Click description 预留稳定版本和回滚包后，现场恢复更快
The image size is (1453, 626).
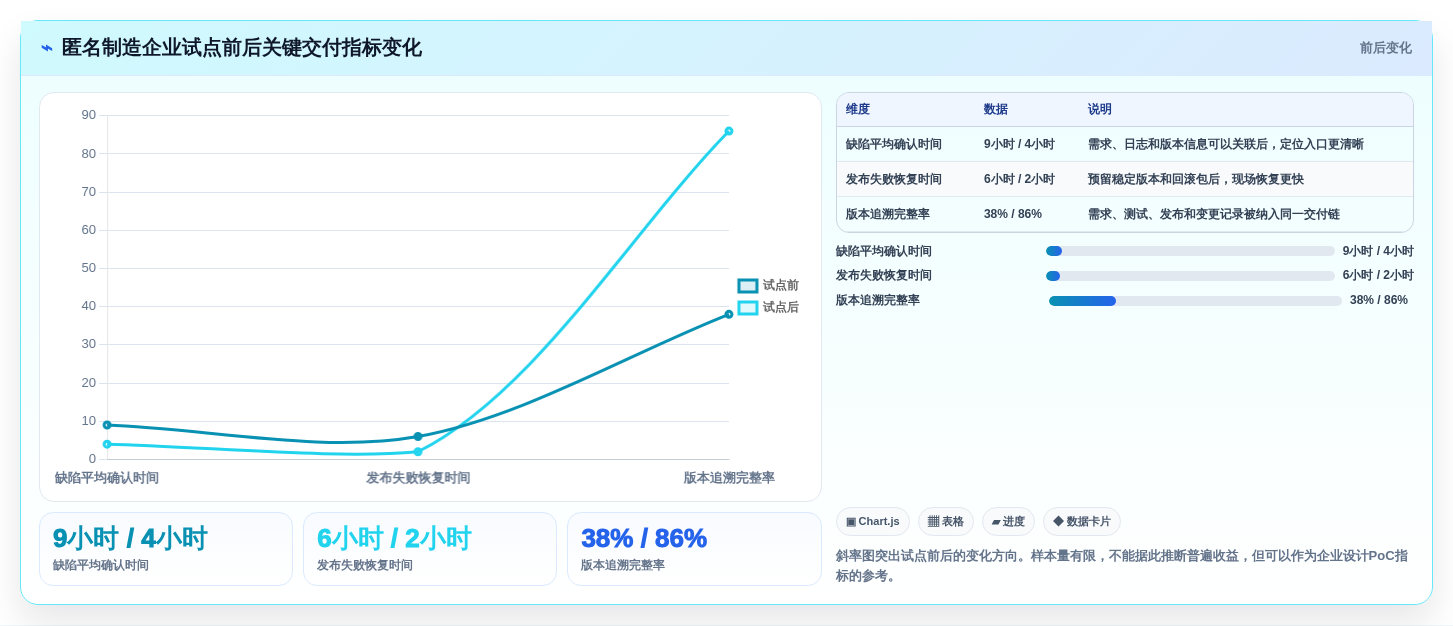click(x=1196, y=180)
